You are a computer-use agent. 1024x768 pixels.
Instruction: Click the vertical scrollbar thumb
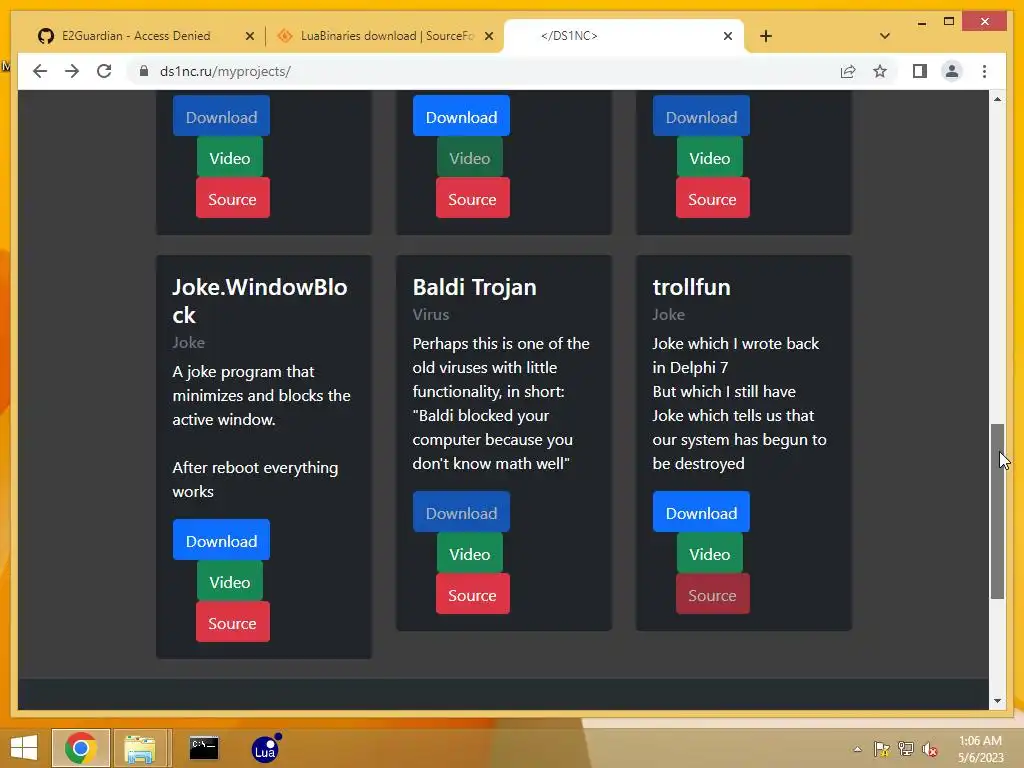tap(997, 511)
